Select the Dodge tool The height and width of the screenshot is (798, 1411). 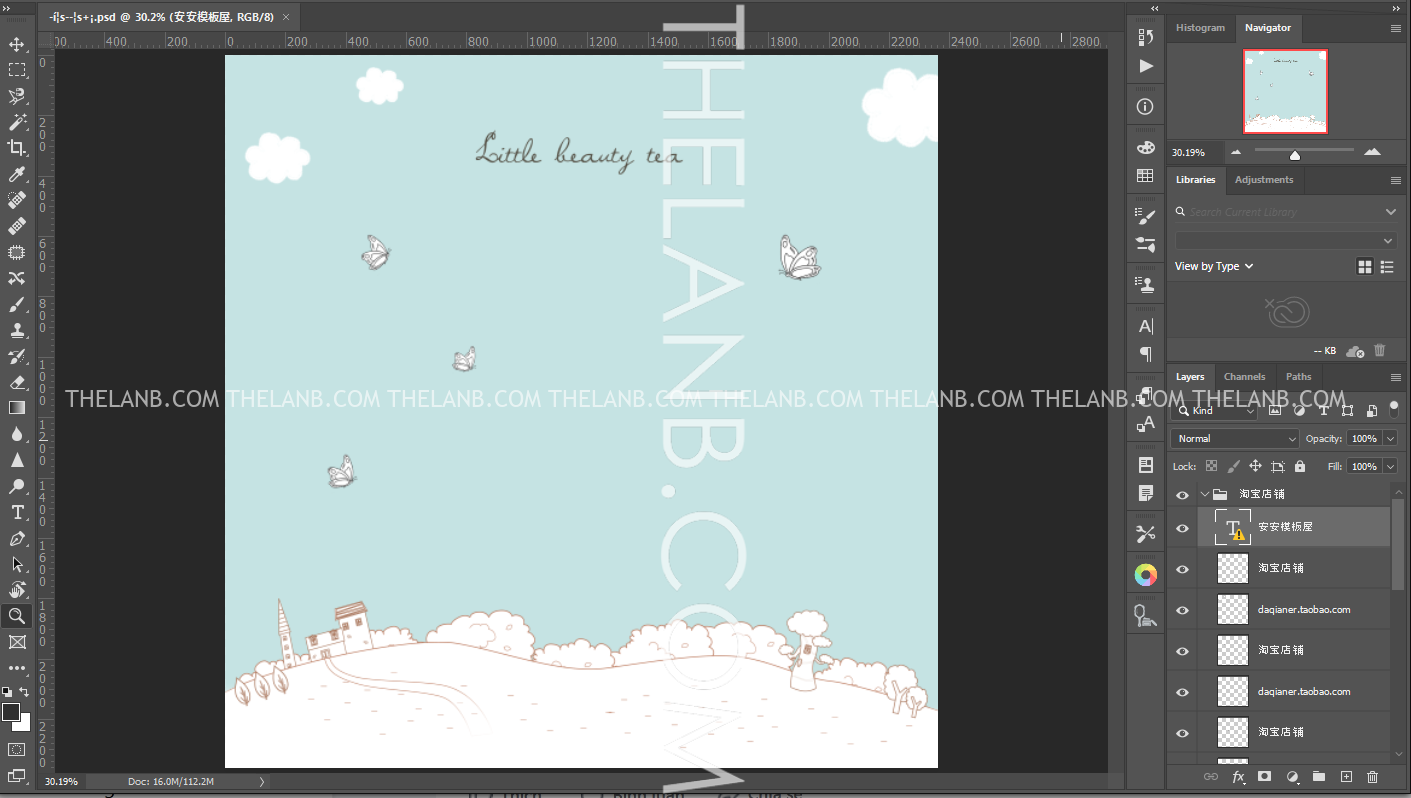[17, 486]
